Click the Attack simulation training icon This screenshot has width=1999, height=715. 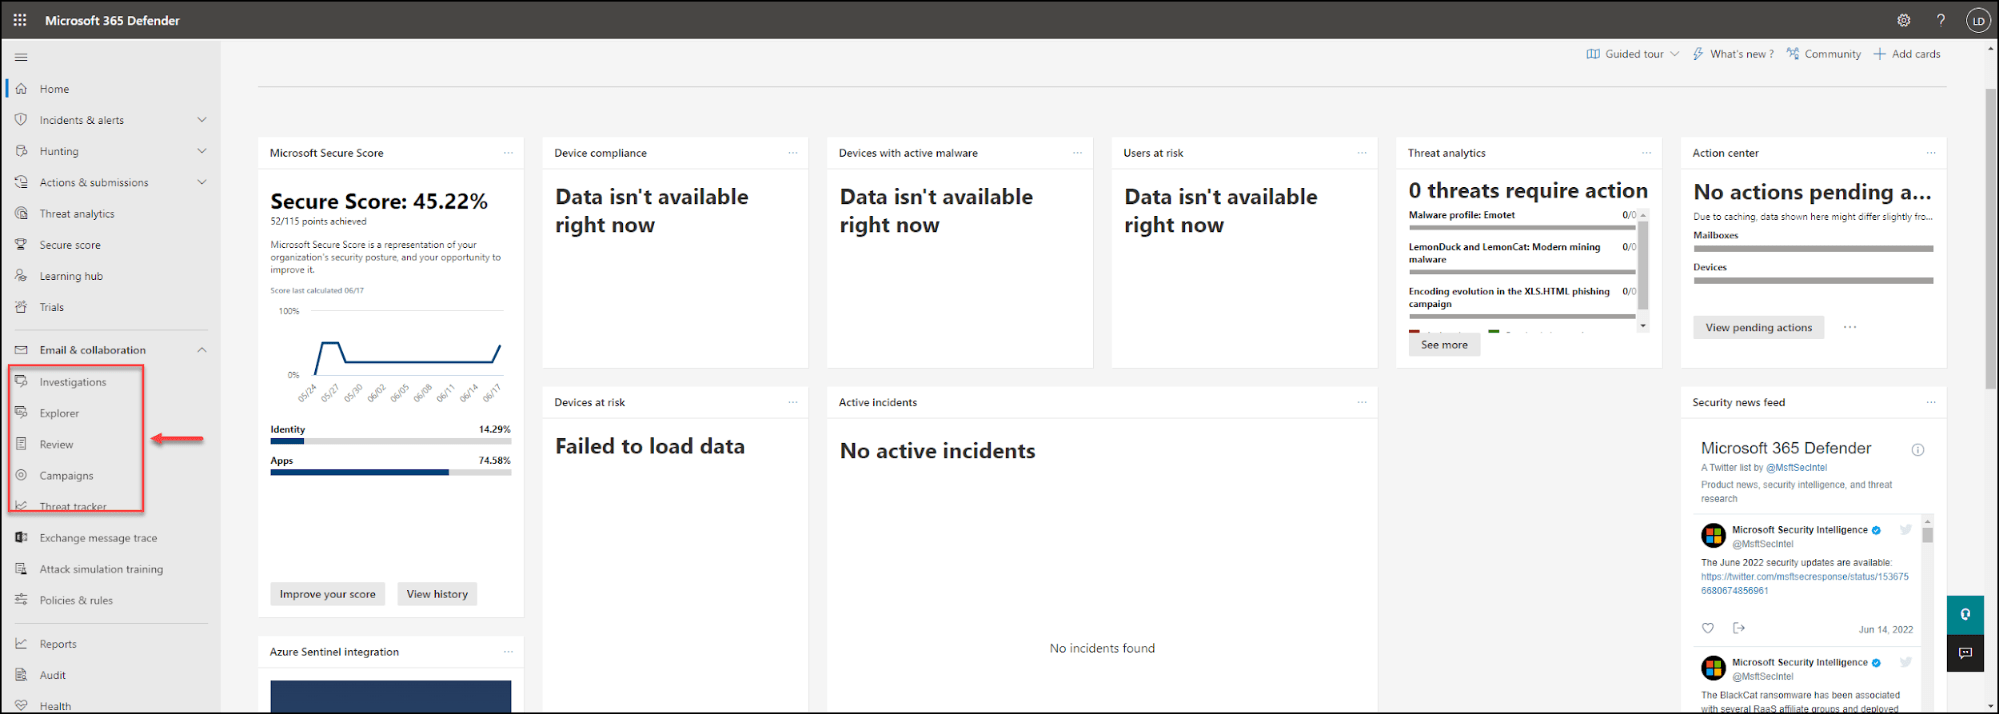(21, 569)
